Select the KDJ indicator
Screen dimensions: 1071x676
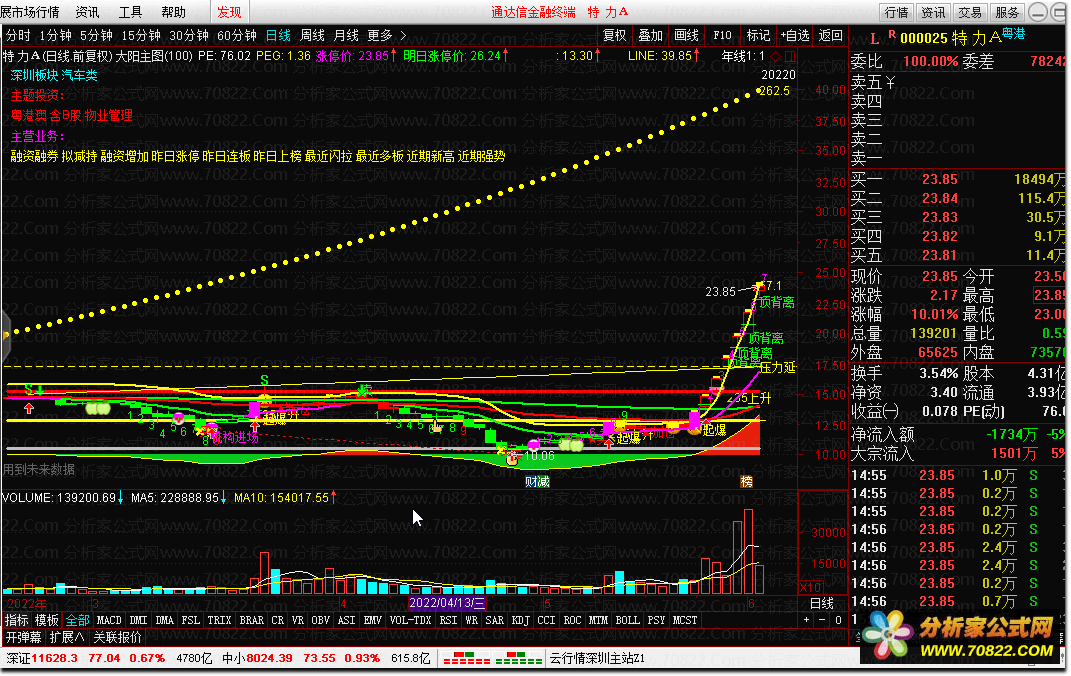(520, 620)
